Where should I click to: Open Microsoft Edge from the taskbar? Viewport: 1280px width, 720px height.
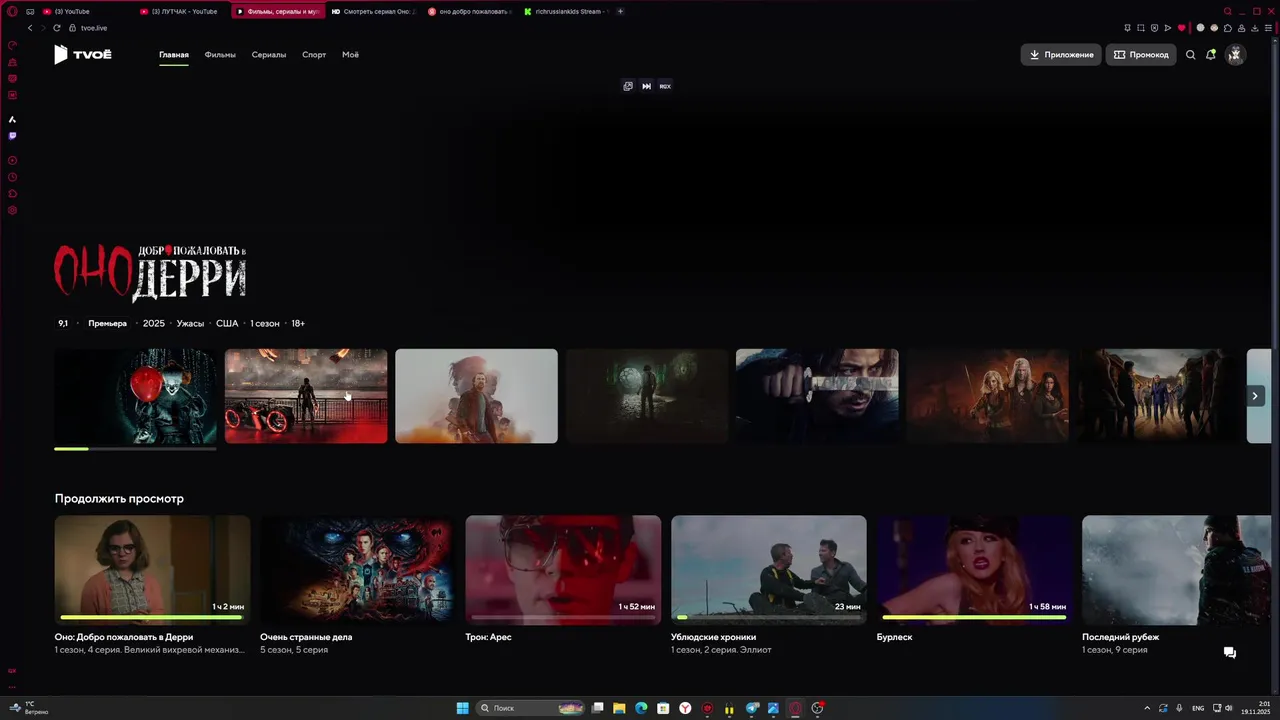click(x=641, y=708)
